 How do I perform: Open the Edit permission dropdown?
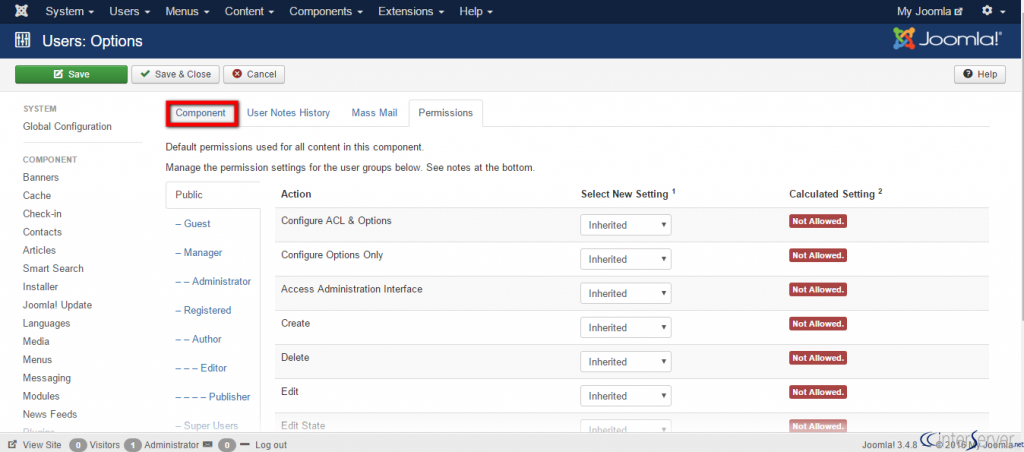click(x=626, y=396)
